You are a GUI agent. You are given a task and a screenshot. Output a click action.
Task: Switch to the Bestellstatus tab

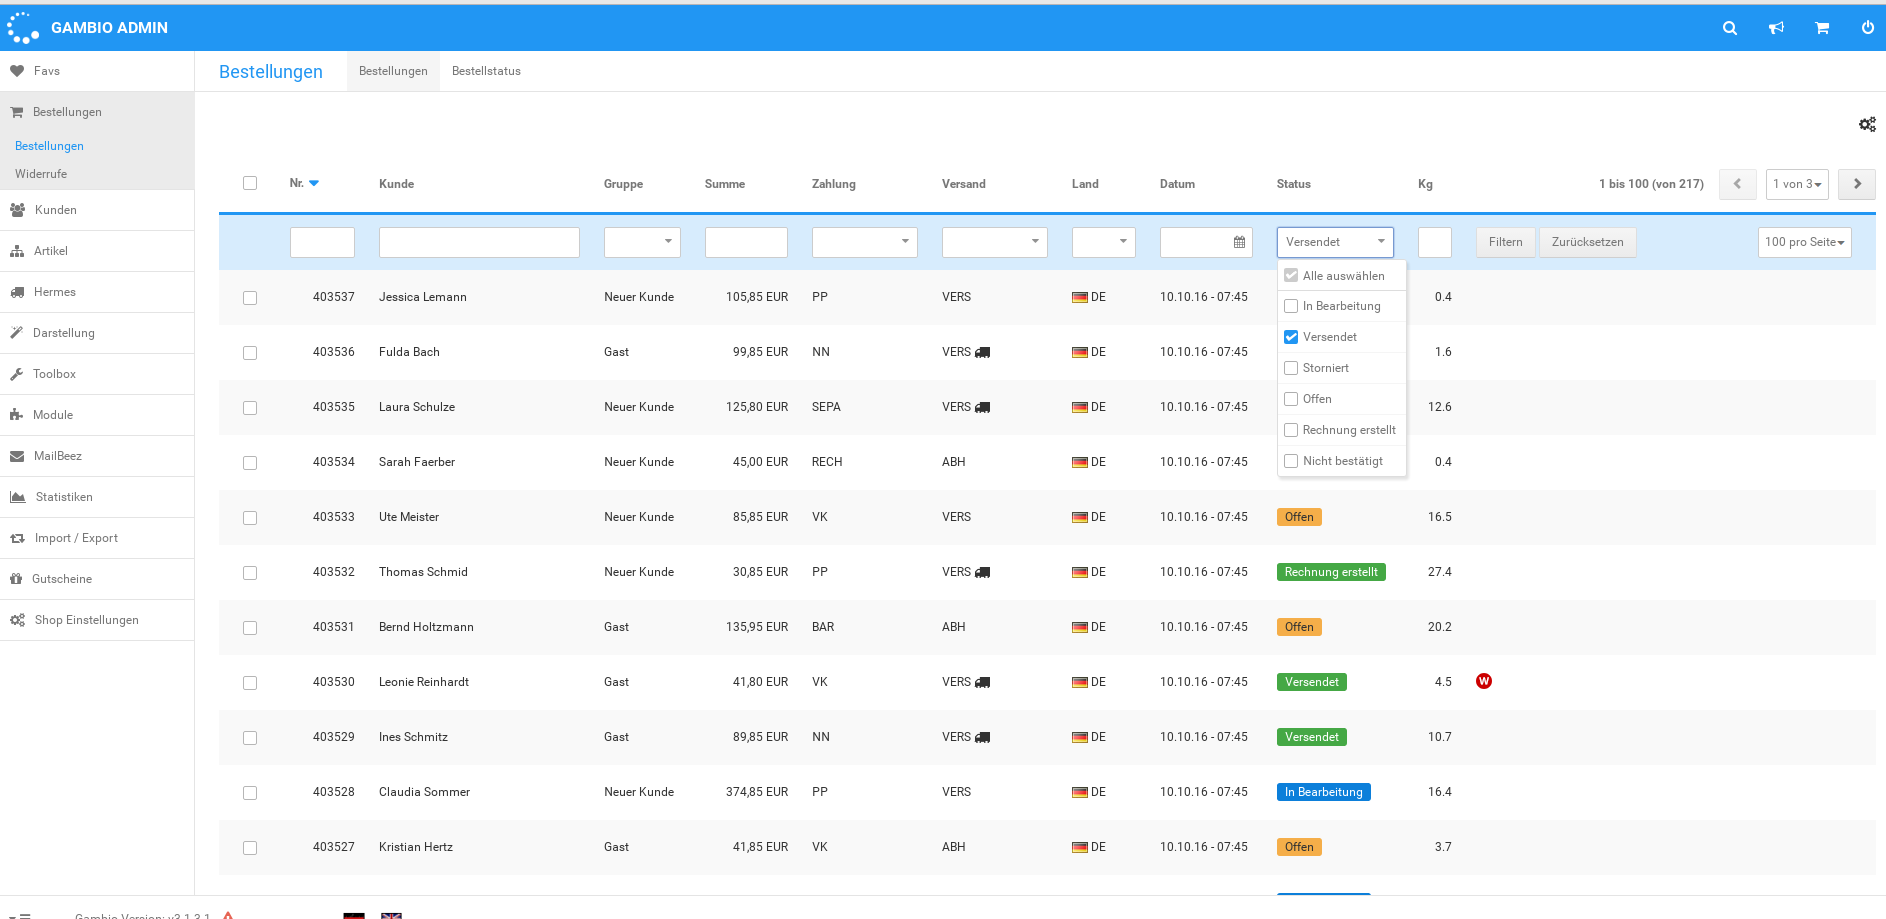click(486, 71)
